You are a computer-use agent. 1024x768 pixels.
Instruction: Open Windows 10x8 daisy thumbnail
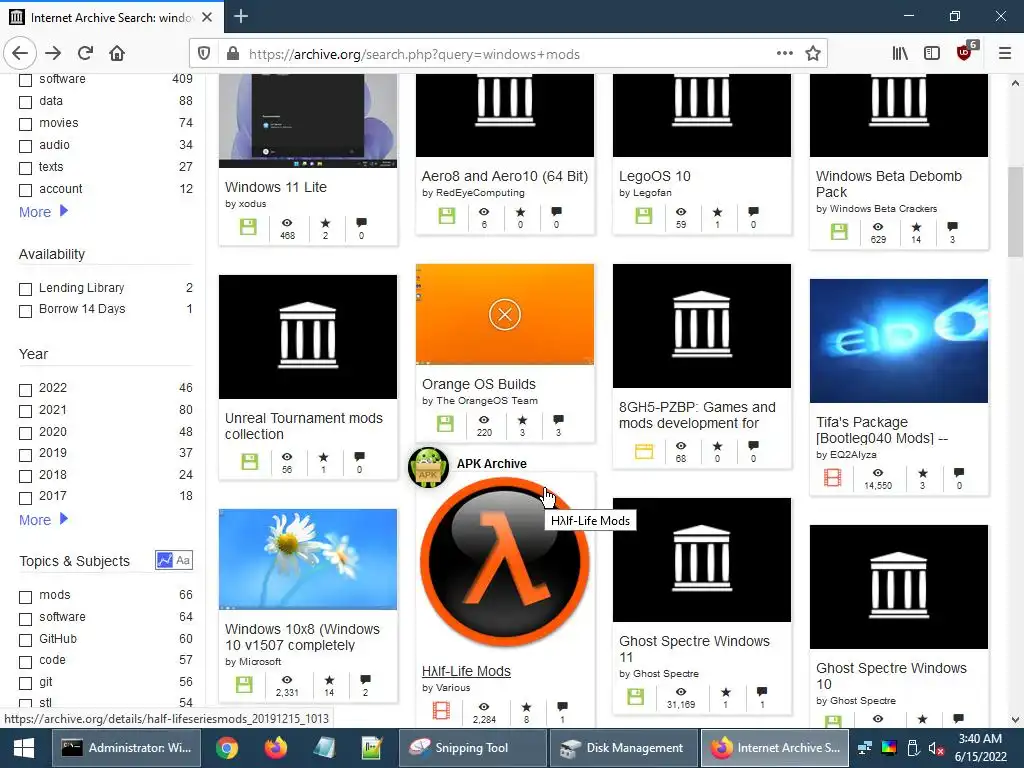click(x=308, y=559)
